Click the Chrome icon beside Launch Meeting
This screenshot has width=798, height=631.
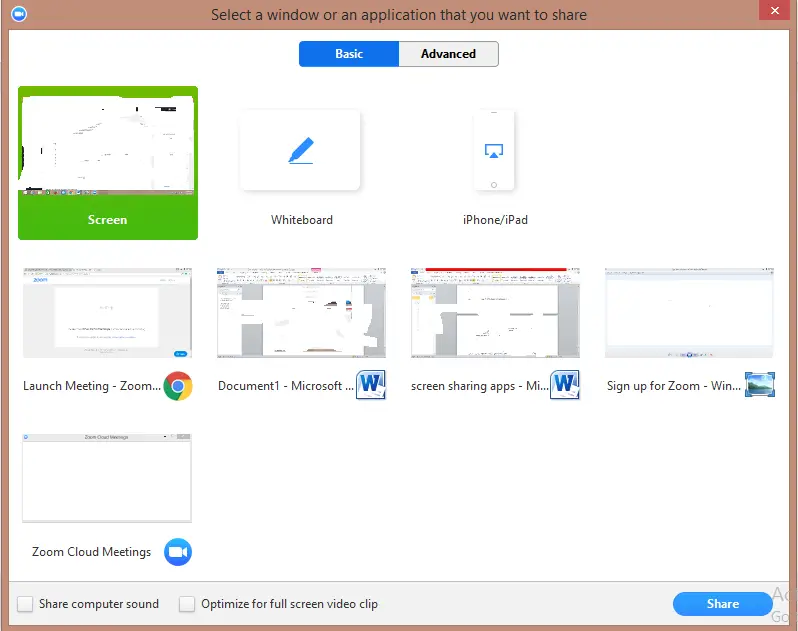pos(178,386)
